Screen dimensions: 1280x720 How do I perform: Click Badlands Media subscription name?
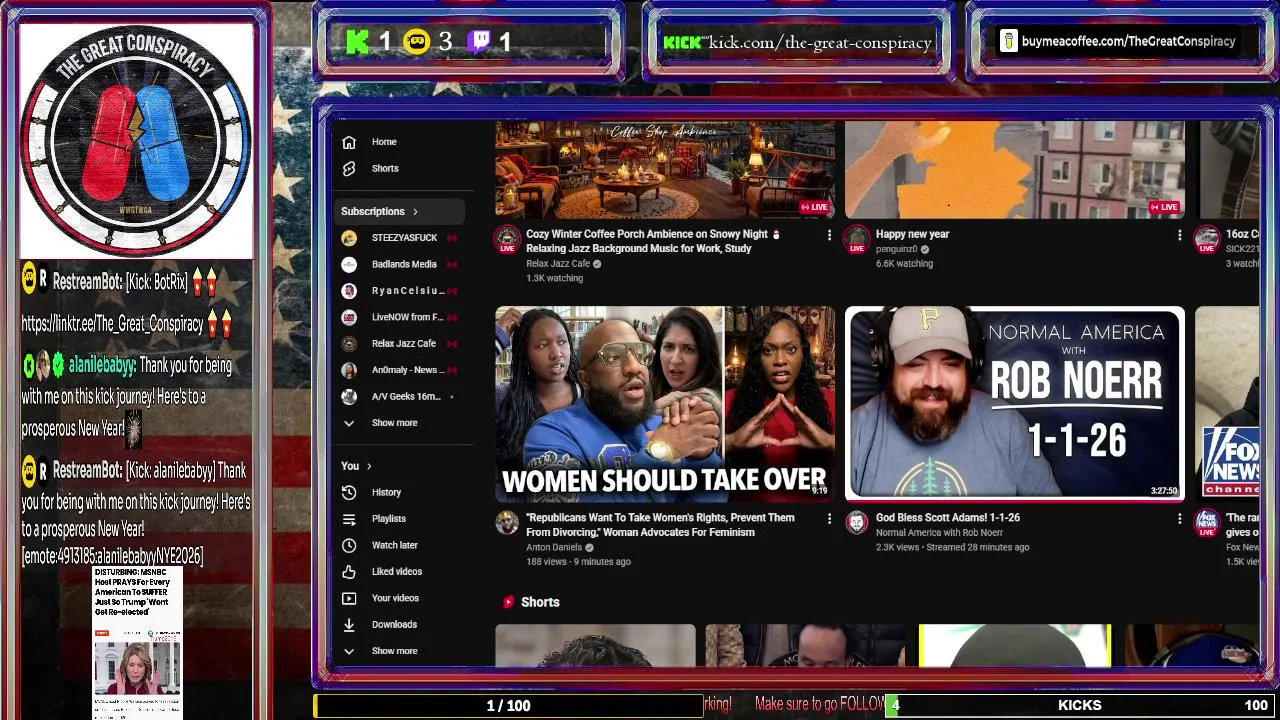tap(404, 264)
